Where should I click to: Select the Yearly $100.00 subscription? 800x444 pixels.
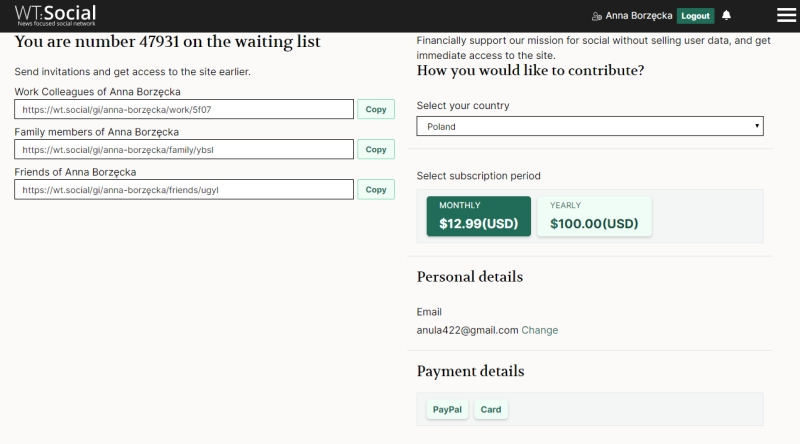pos(594,216)
